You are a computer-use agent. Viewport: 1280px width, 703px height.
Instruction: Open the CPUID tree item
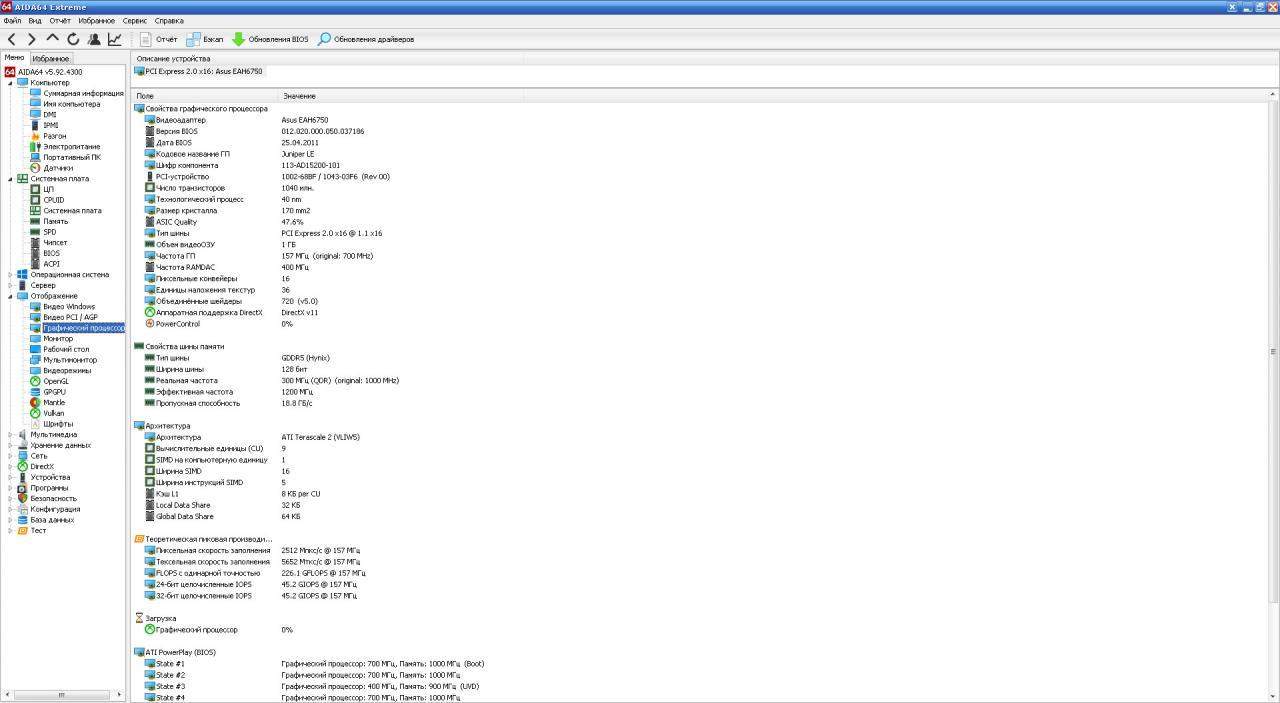pyautogui.click(x=54, y=200)
